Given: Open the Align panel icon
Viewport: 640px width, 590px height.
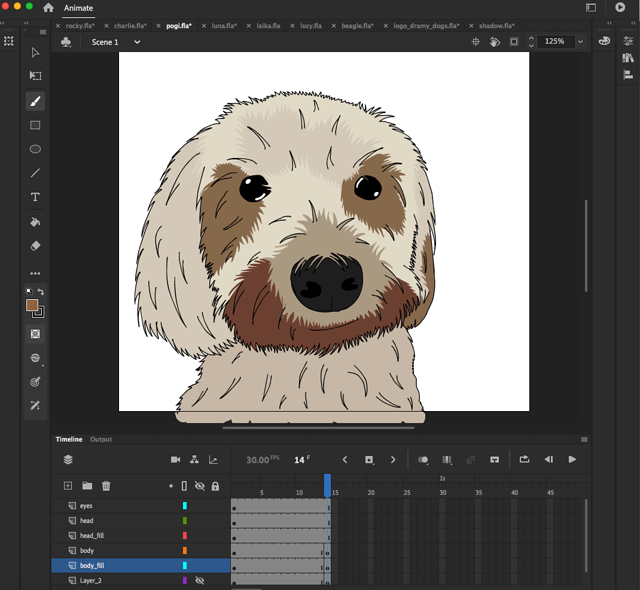Looking at the screenshot, I should 628,75.
